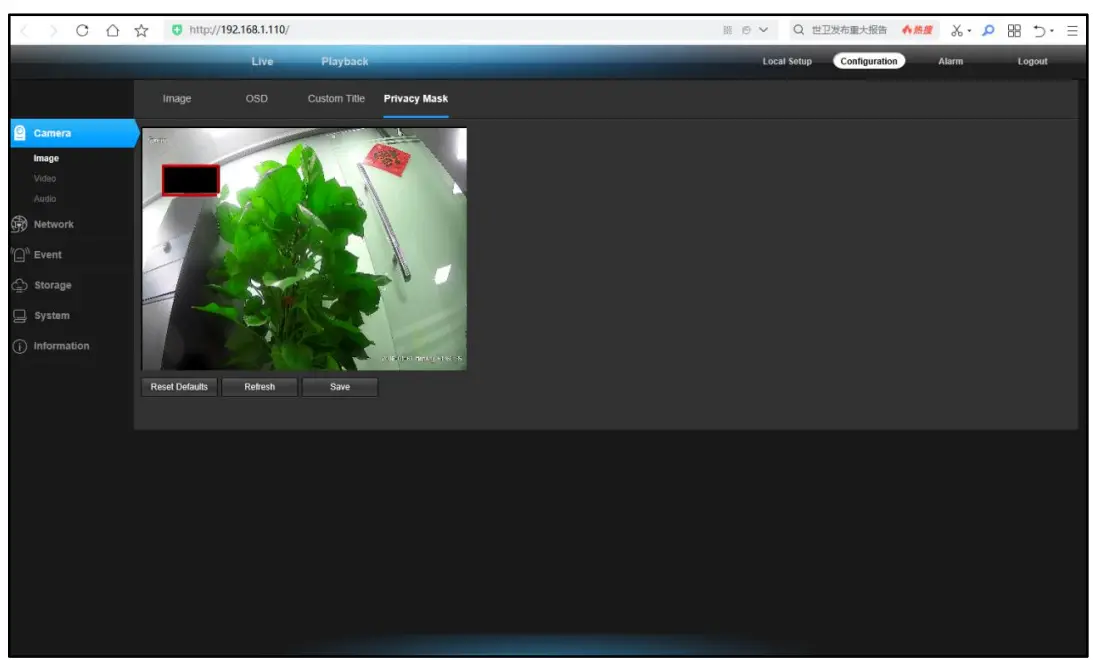
Task: Switch to the Image tab
Action: click(x=176, y=98)
